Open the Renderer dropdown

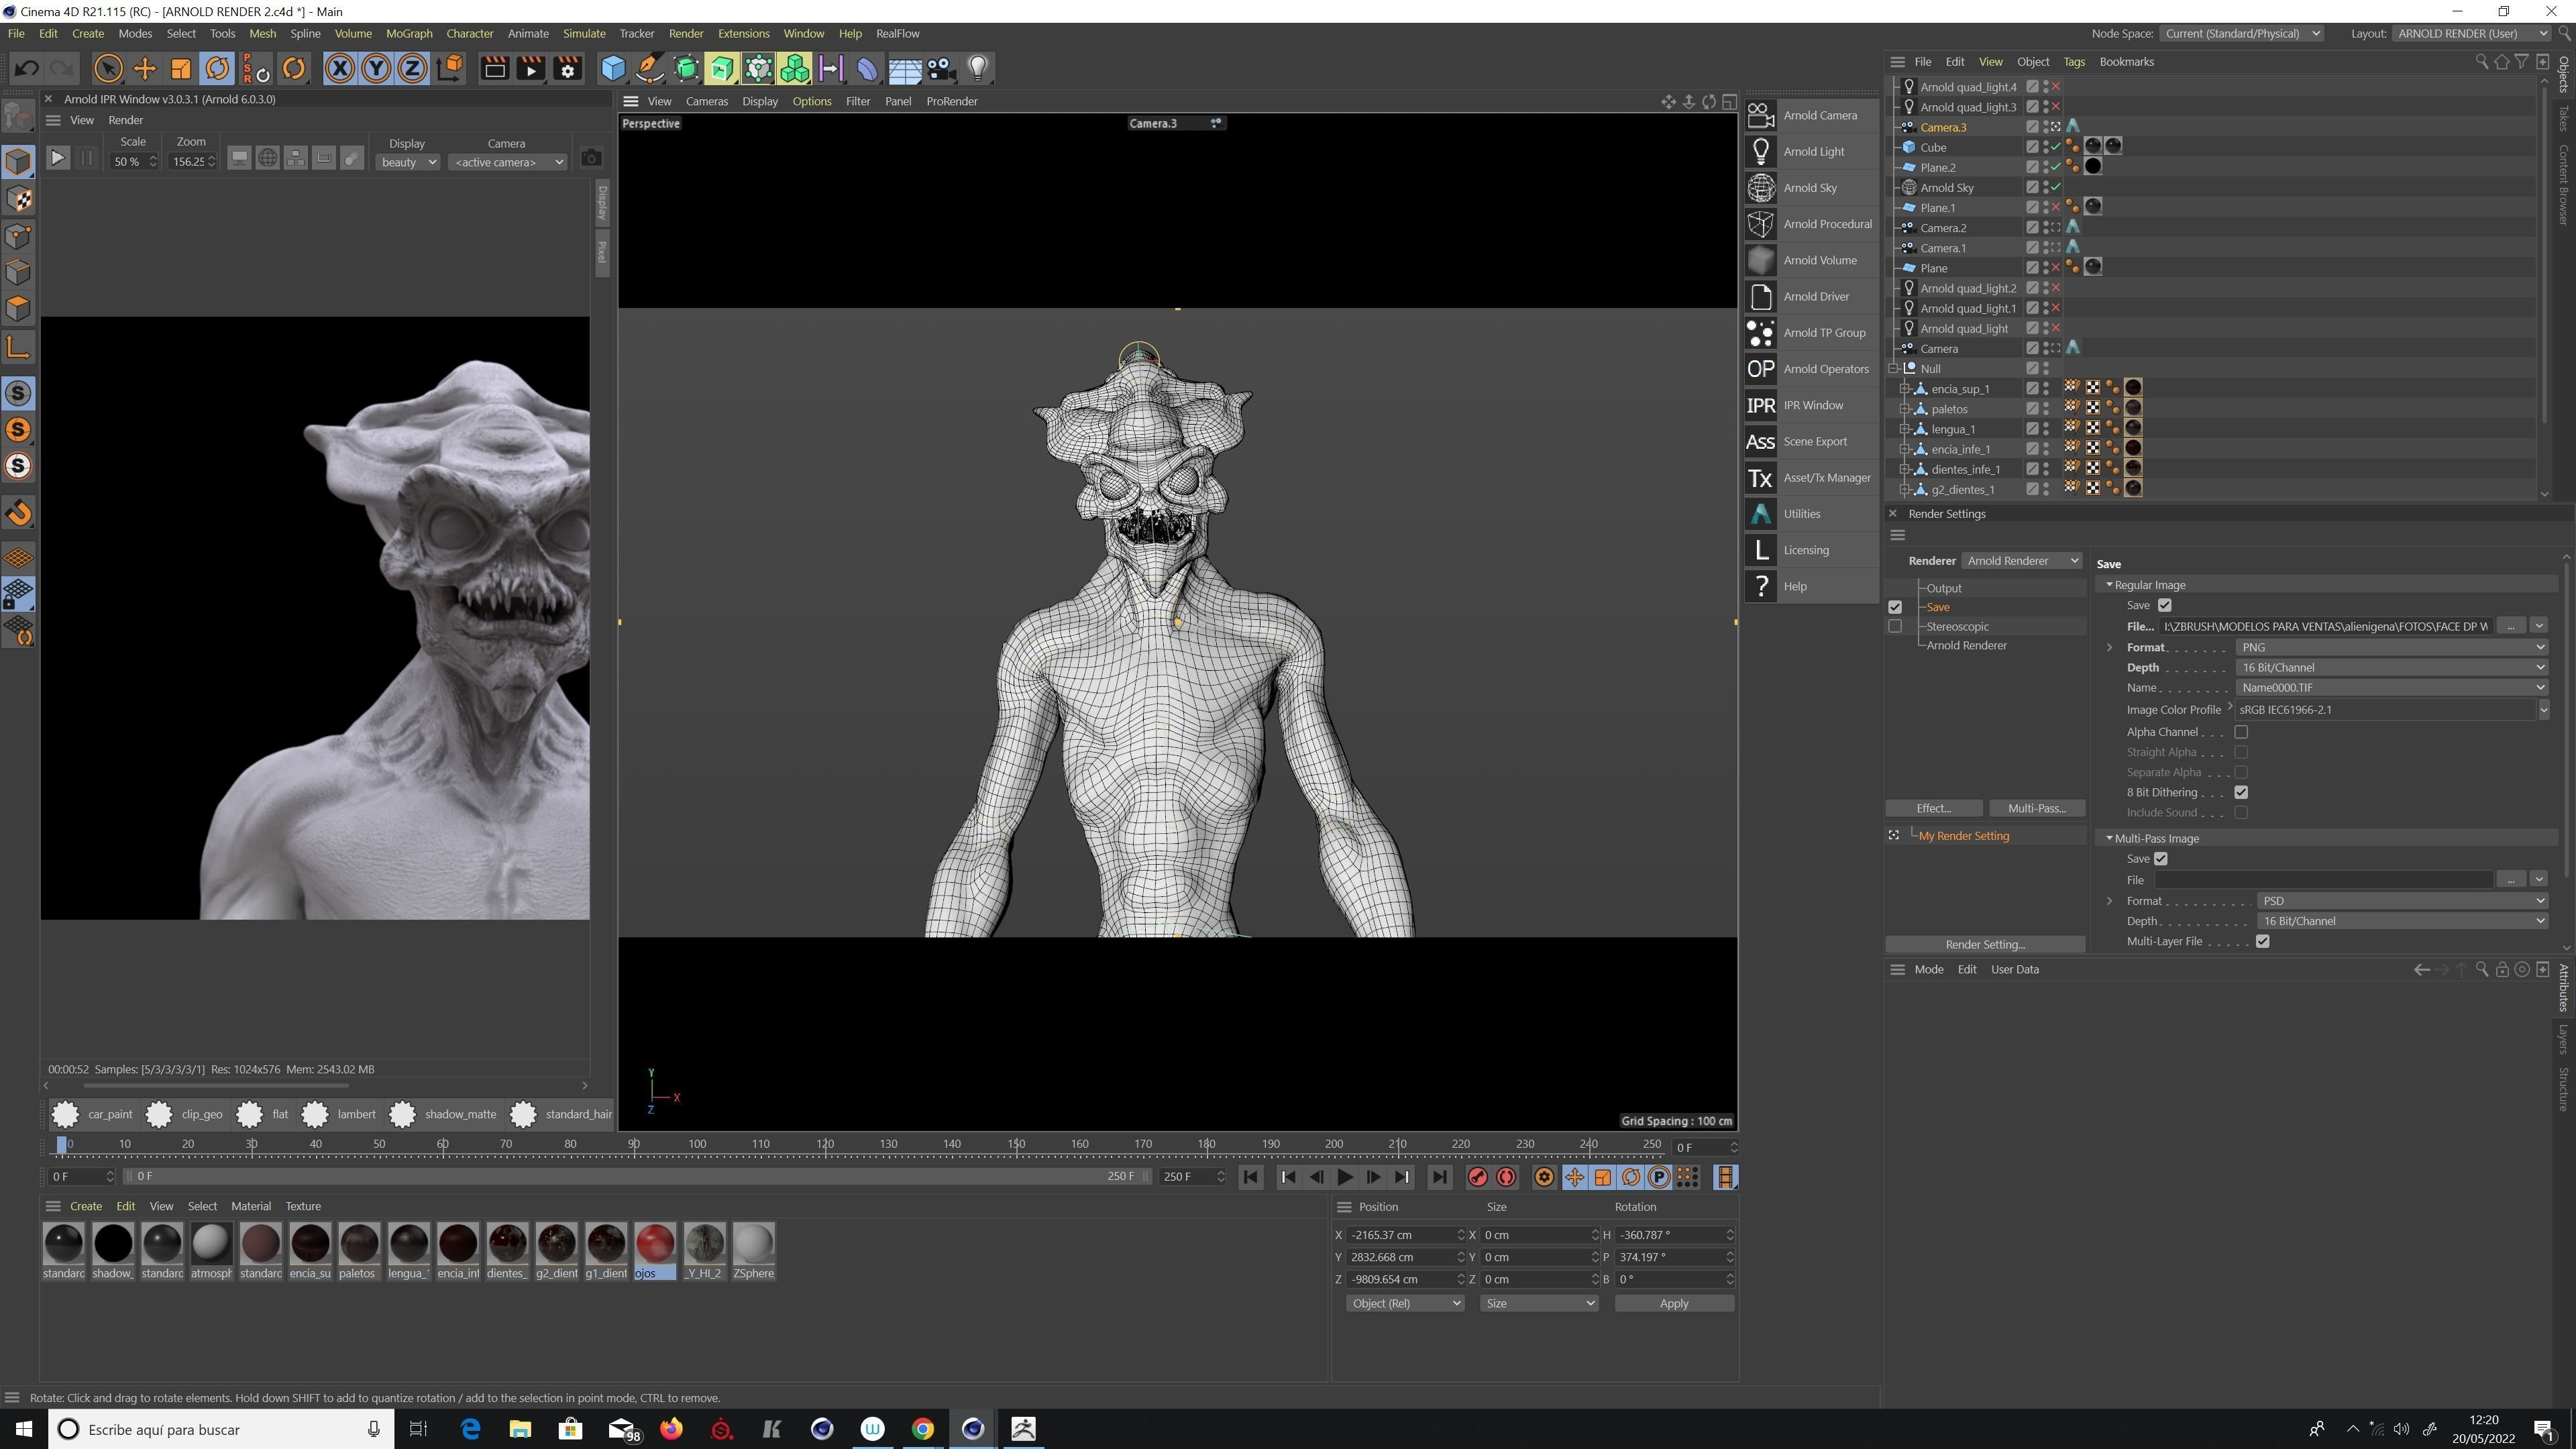2022,561
